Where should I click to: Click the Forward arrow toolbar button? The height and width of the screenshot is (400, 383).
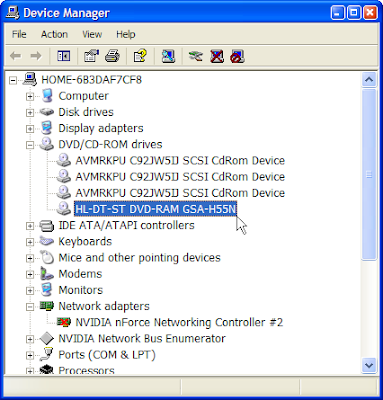(36, 56)
